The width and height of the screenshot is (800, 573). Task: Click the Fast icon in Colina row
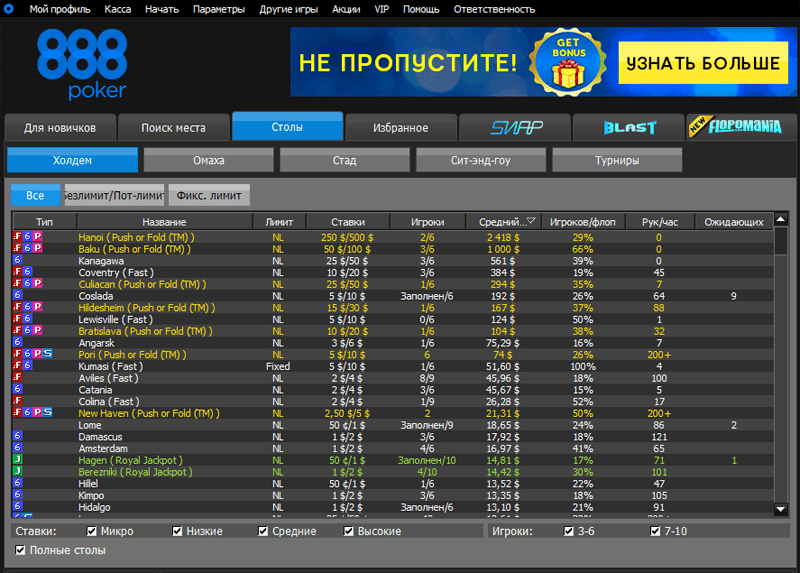[x=17, y=401]
